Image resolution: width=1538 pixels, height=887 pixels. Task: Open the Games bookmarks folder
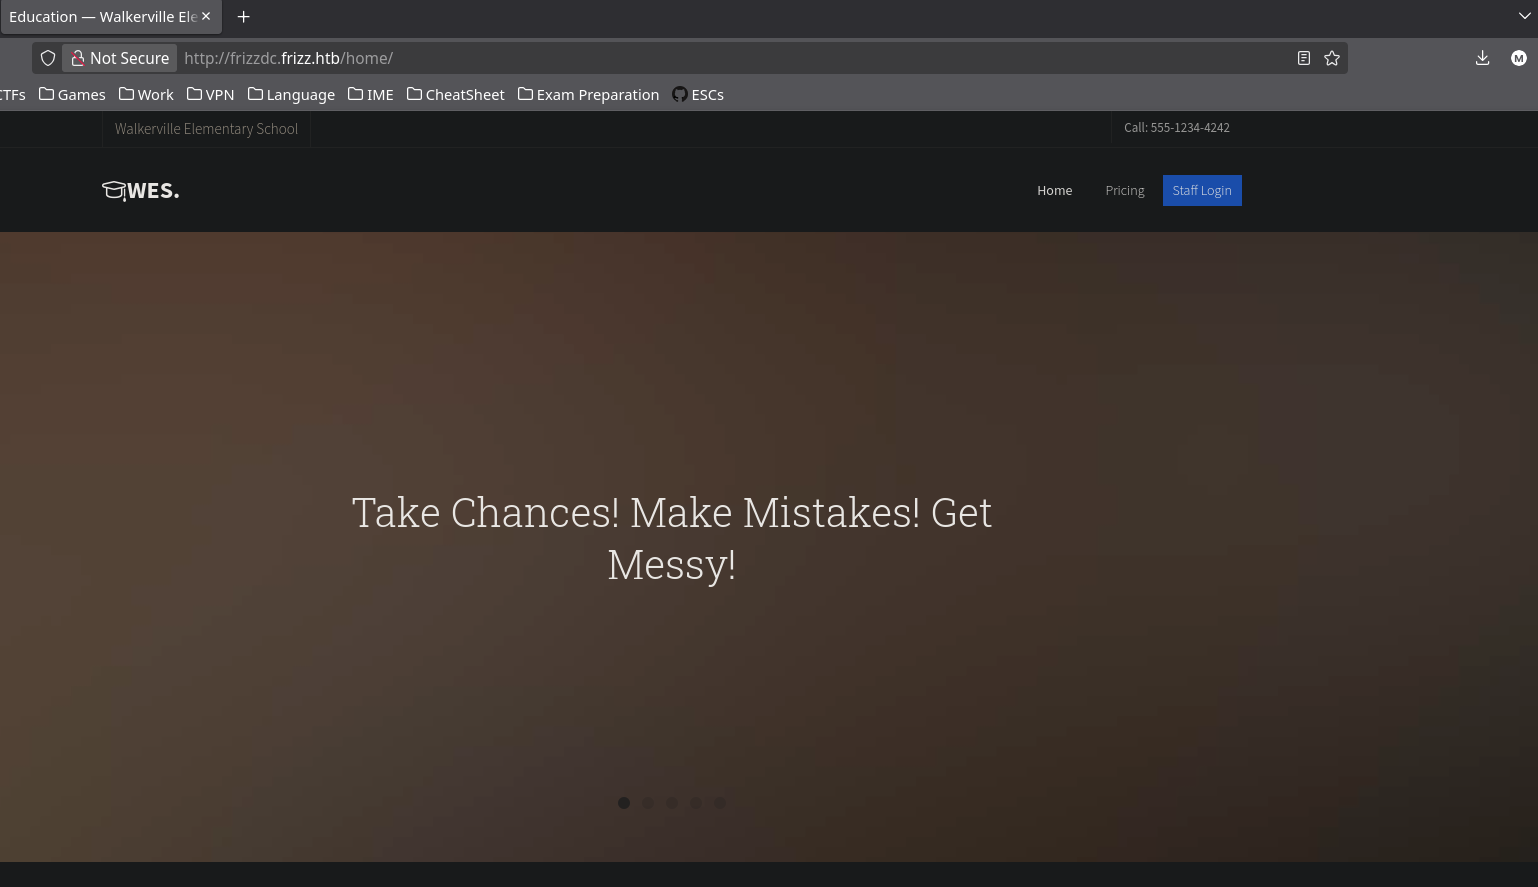72,94
